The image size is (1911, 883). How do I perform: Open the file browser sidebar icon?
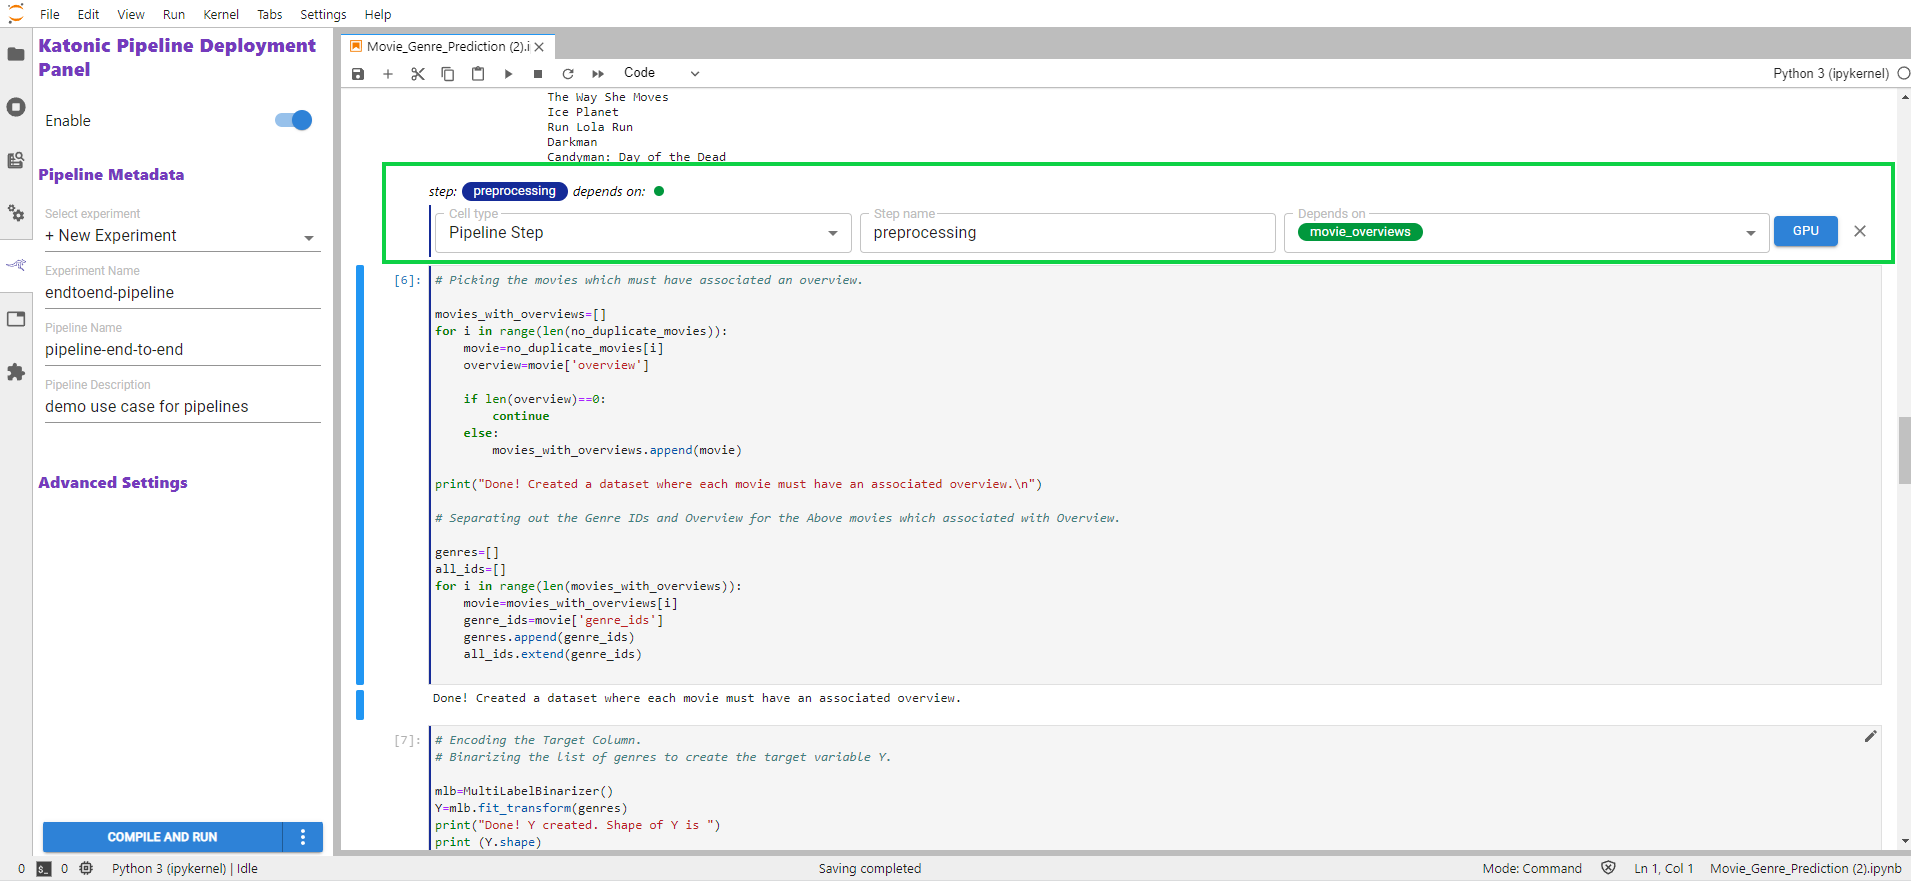16,54
